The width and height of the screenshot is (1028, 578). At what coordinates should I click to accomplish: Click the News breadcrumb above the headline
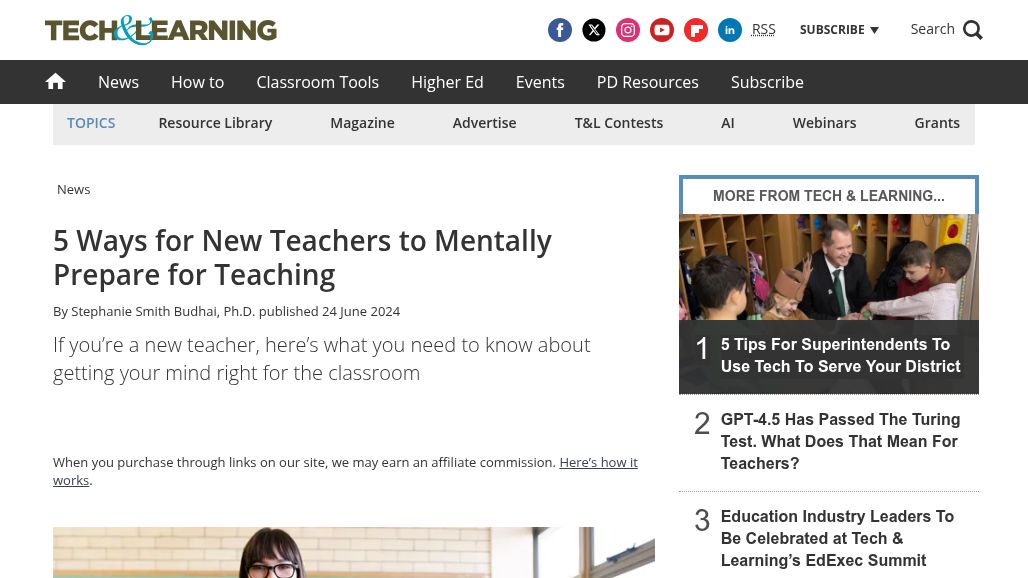click(x=73, y=189)
